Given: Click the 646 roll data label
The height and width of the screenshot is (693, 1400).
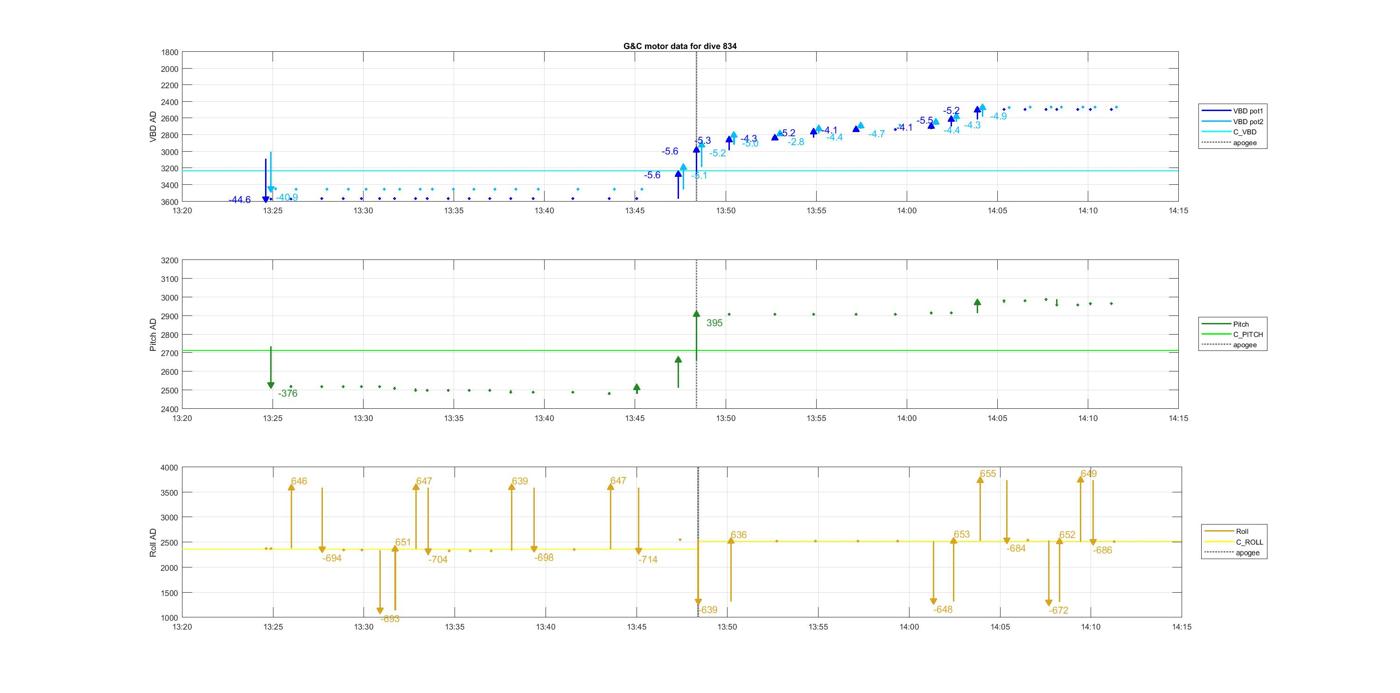Looking at the screenshot, I should click(299, 481).
